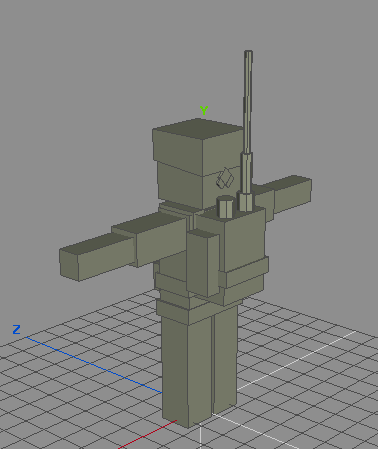Click the blue Z axis label

[x=16, y=330]
